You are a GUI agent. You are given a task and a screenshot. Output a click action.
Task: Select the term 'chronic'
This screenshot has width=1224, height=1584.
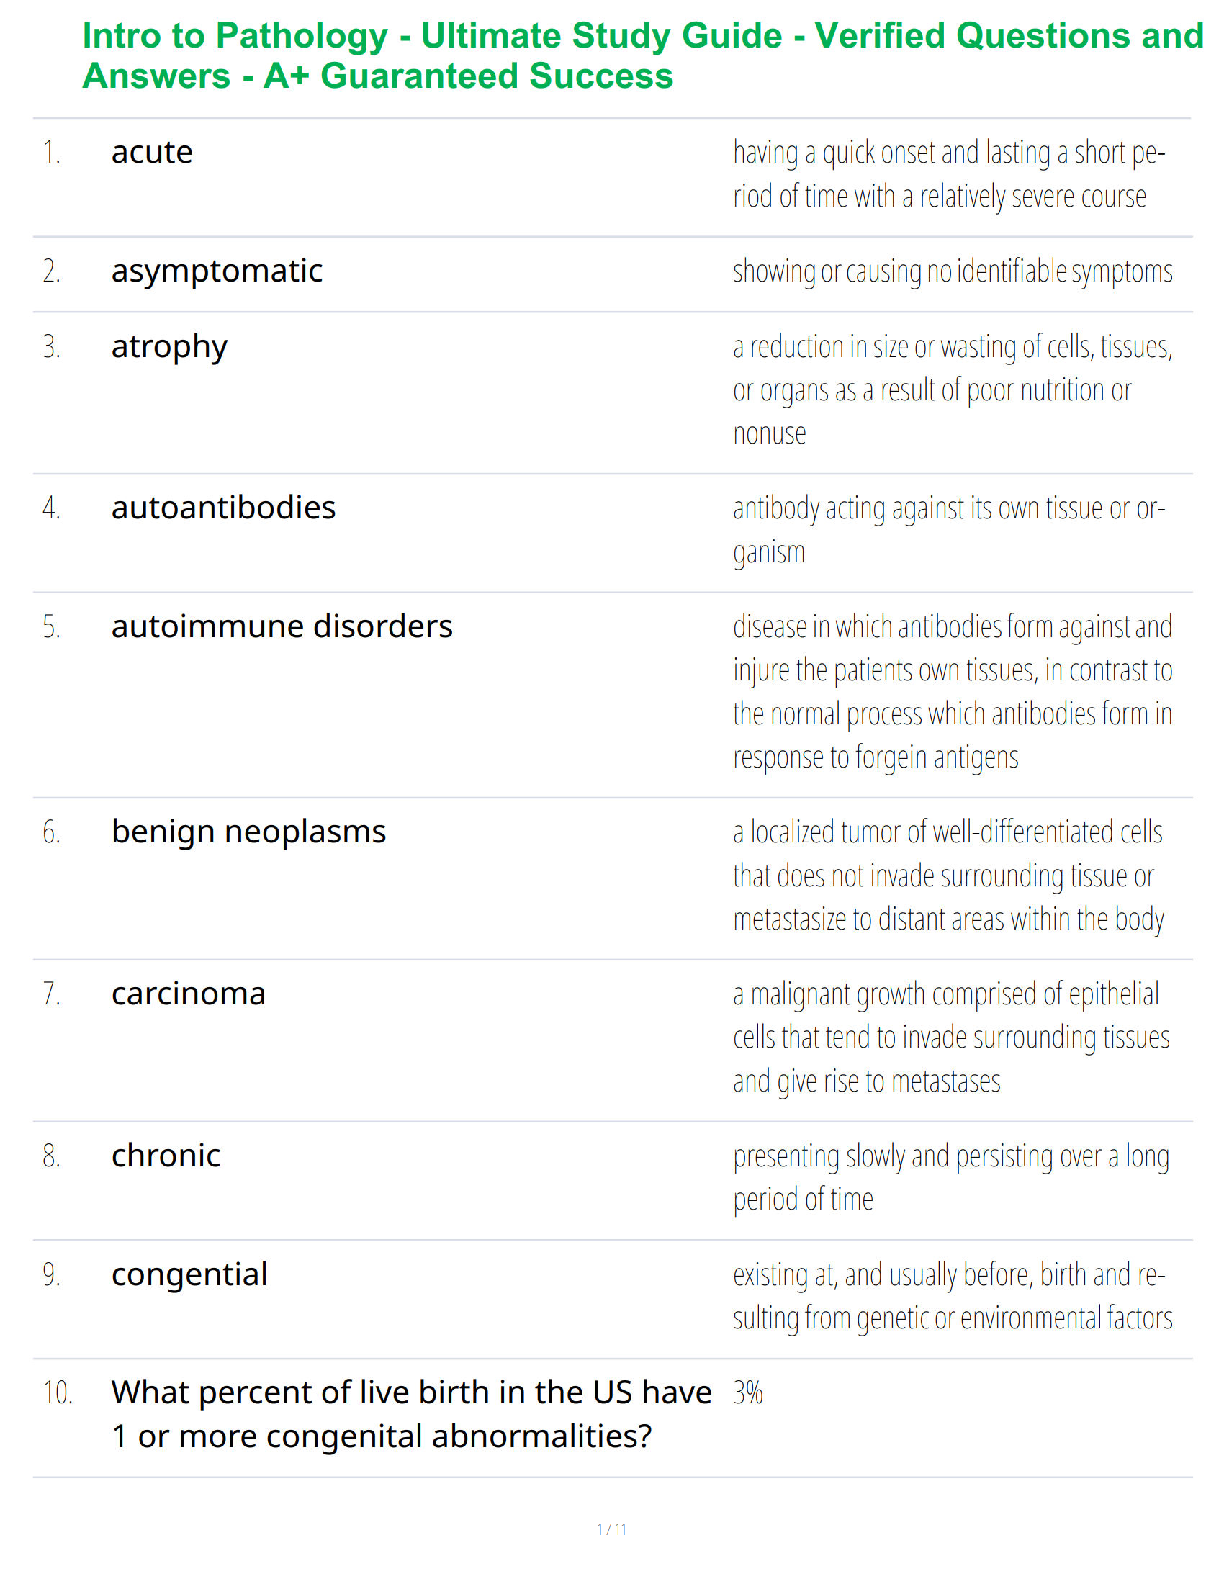point(166,1155)
